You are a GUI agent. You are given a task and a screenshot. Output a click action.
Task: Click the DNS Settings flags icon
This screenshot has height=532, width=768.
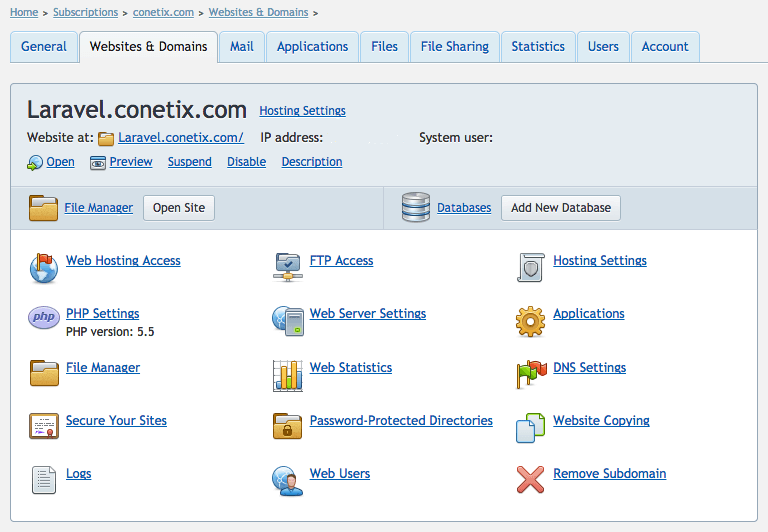click(531, 374)
